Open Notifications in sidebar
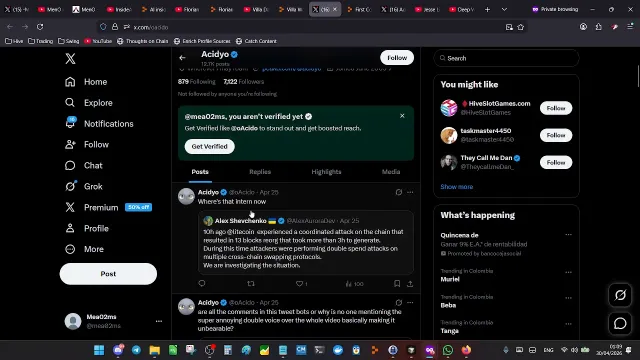This screenshot has width=640, height=360. point(99,124)
